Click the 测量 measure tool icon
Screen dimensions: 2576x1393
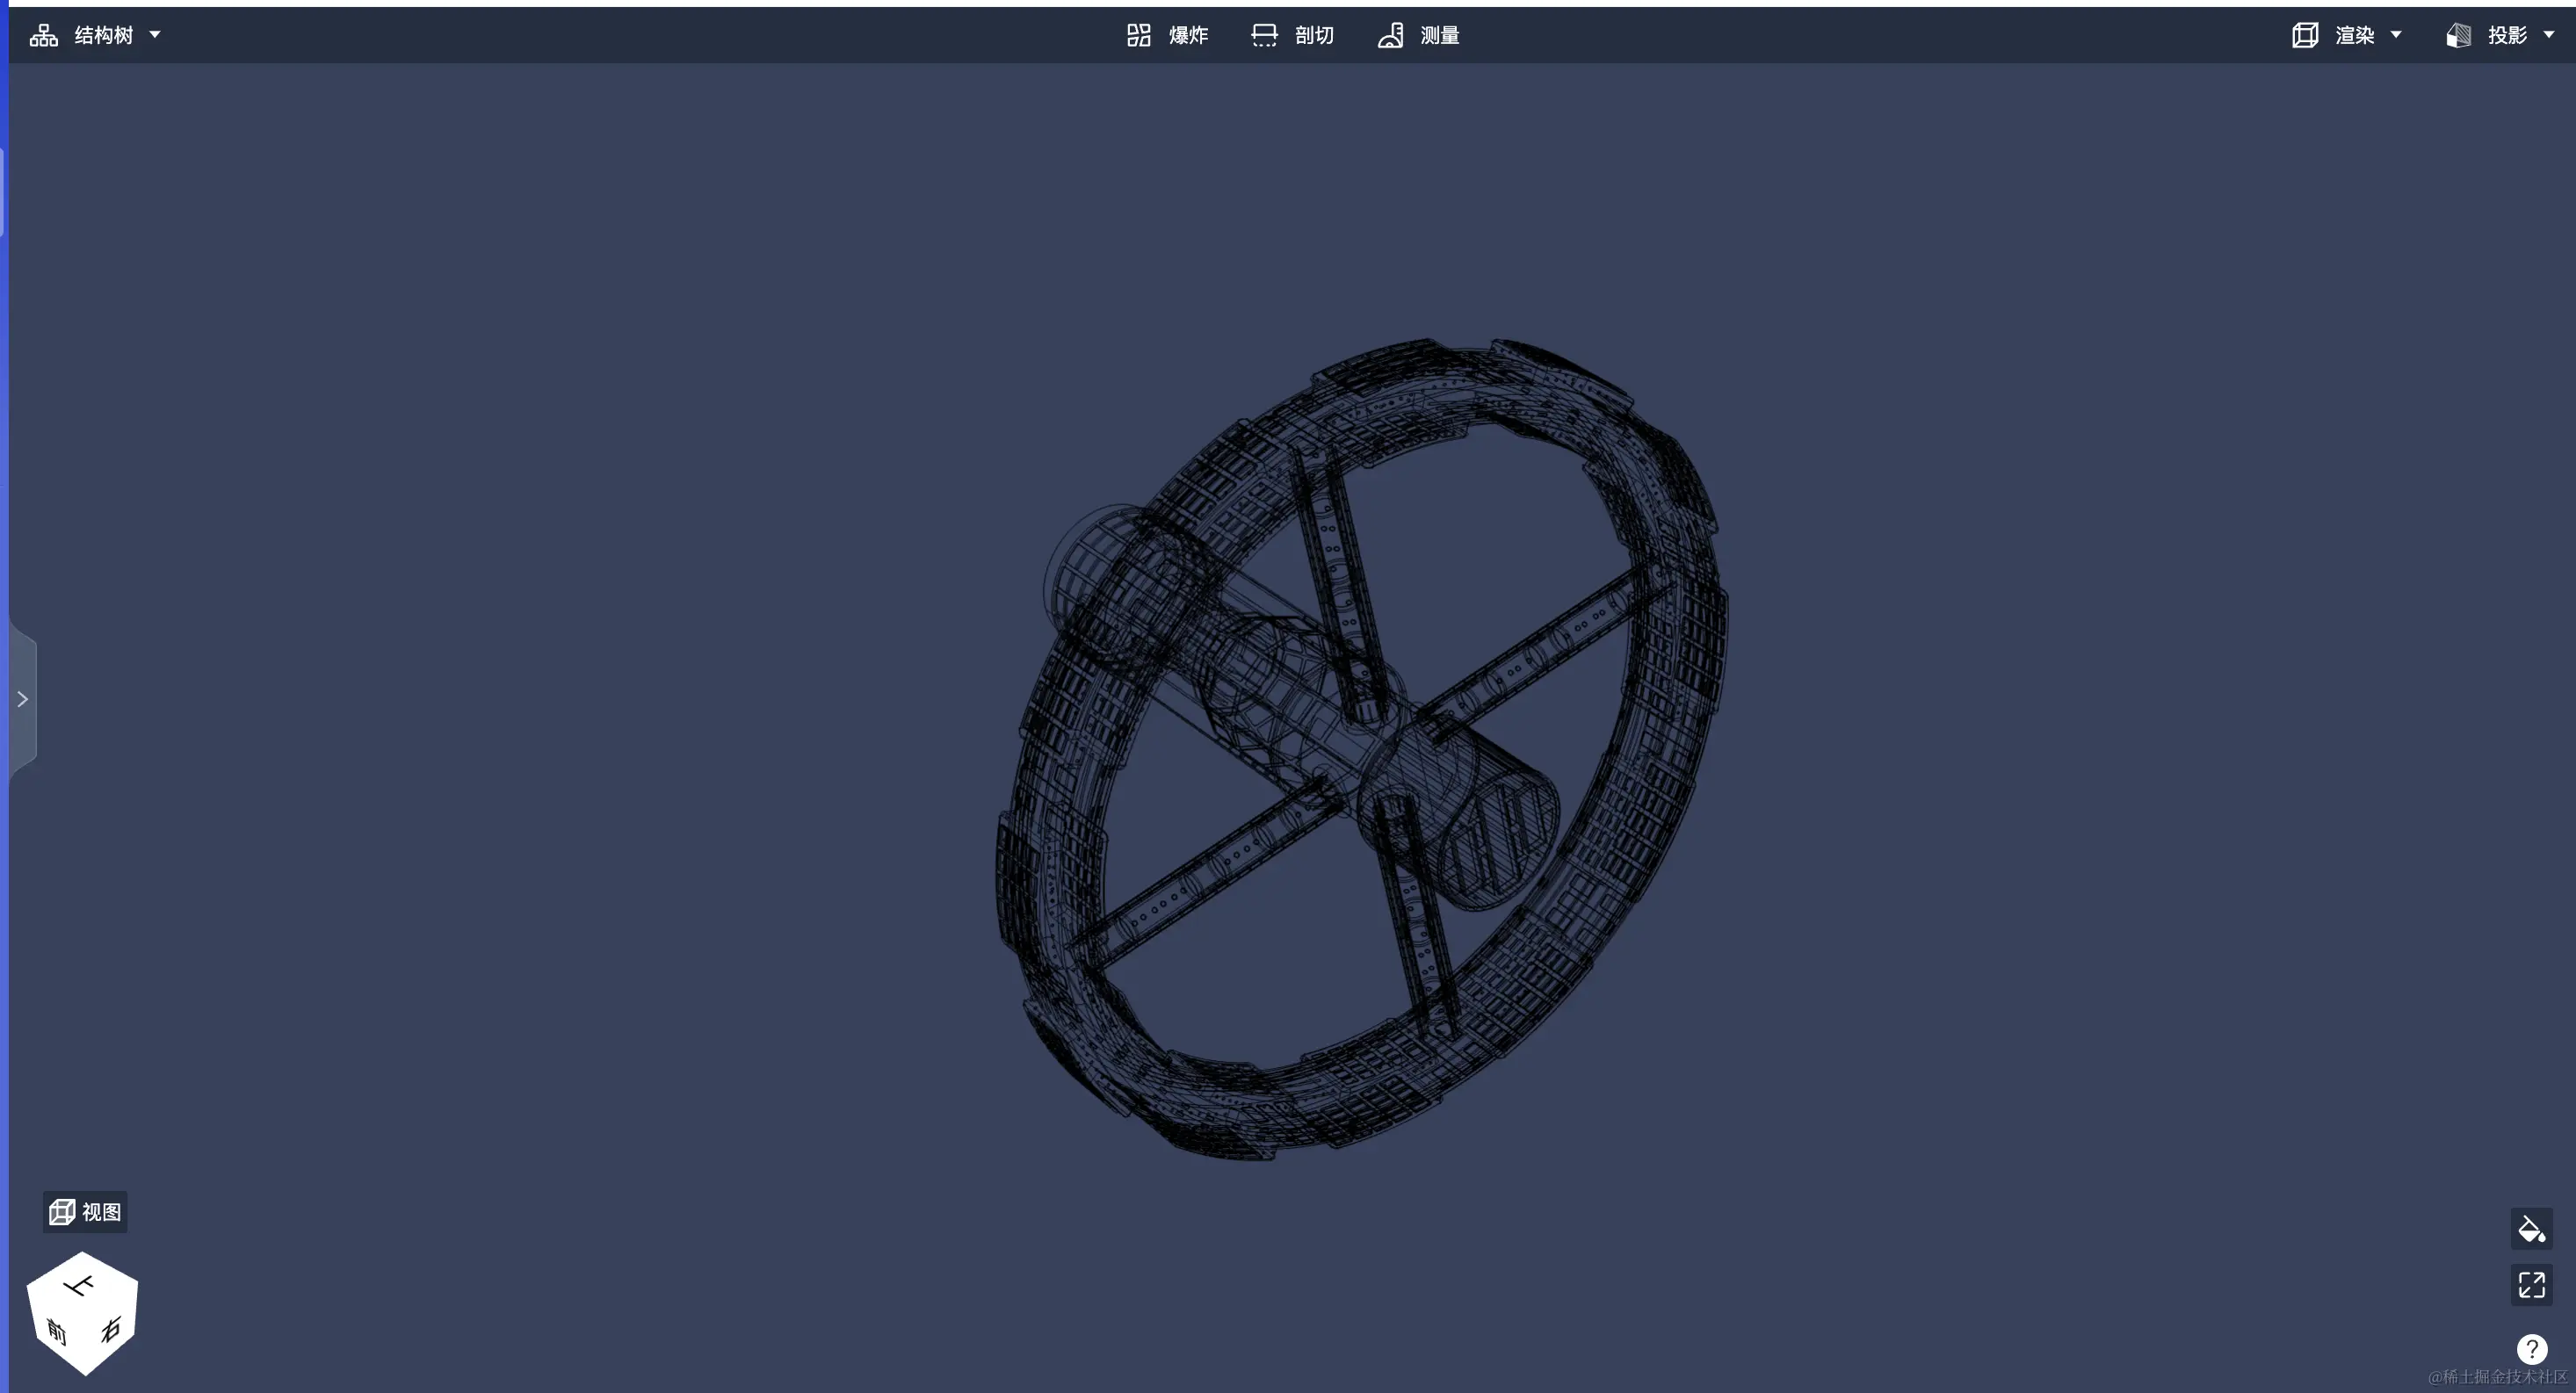pos(1390,36)
